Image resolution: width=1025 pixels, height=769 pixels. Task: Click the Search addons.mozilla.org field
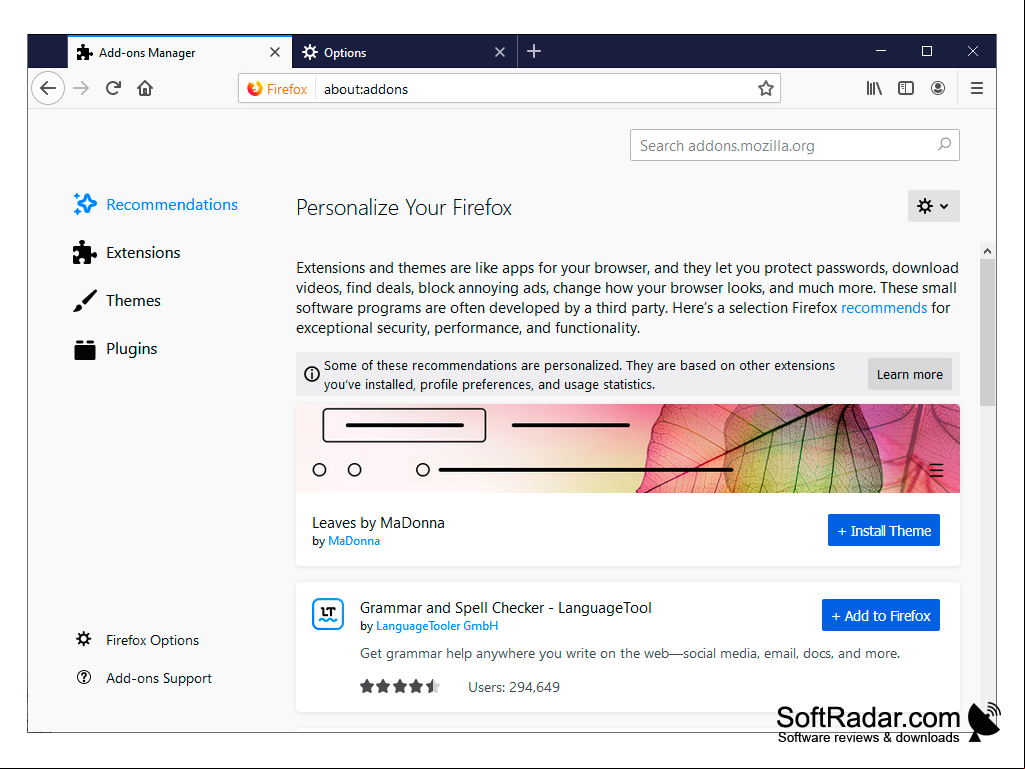(x=794, y=145)
